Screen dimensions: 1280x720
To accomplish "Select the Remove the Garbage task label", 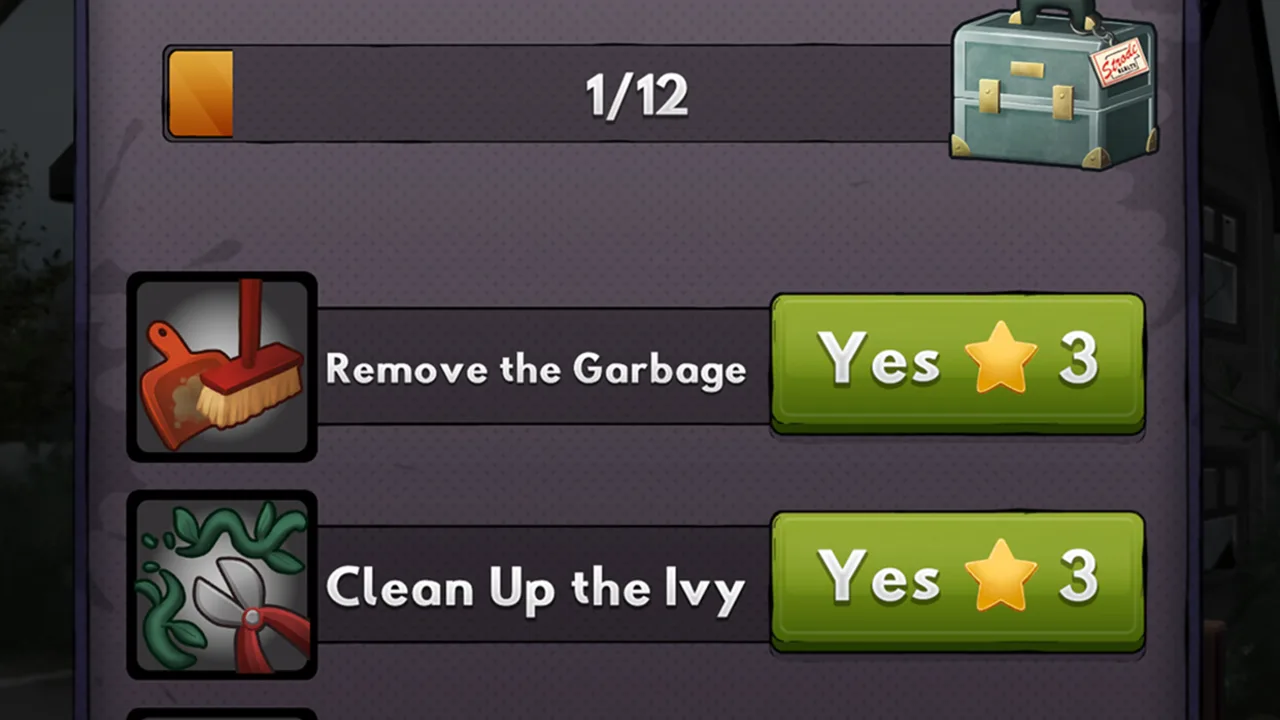I will tap(536, 369).
